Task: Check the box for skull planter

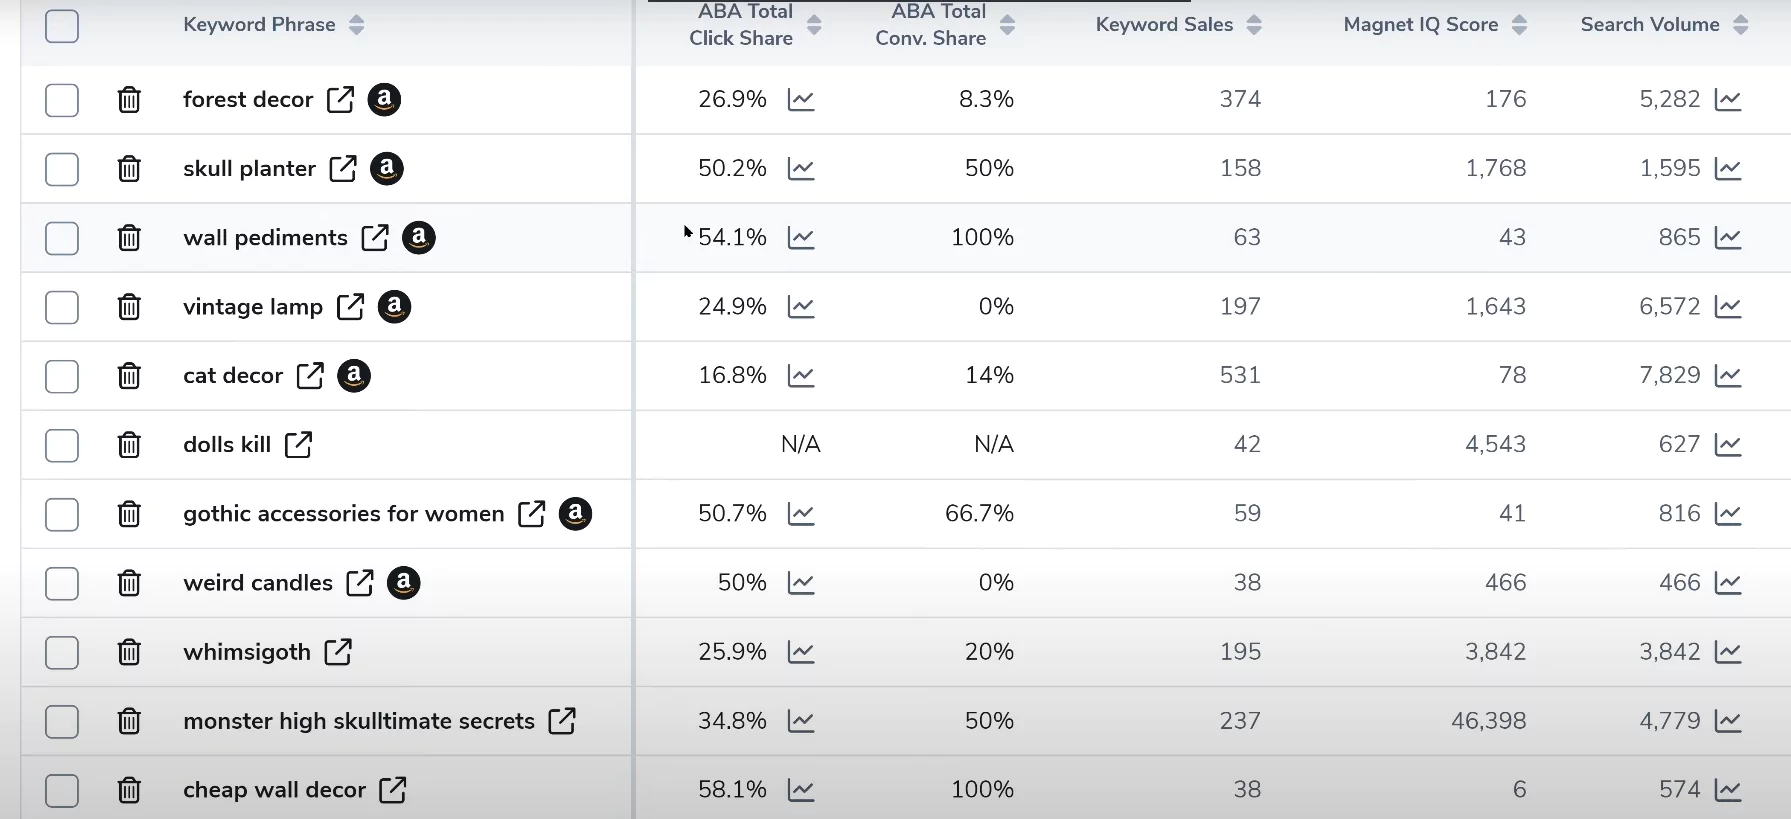Action: click(62, 169)
